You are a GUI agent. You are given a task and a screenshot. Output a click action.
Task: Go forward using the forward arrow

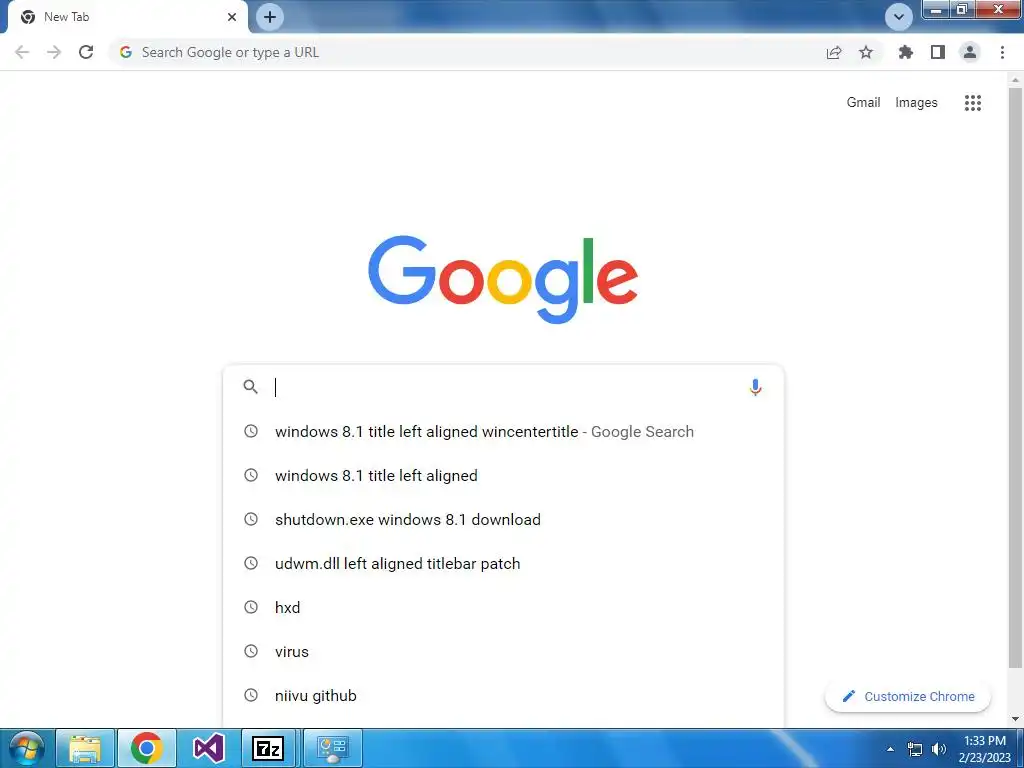[54, 52]
